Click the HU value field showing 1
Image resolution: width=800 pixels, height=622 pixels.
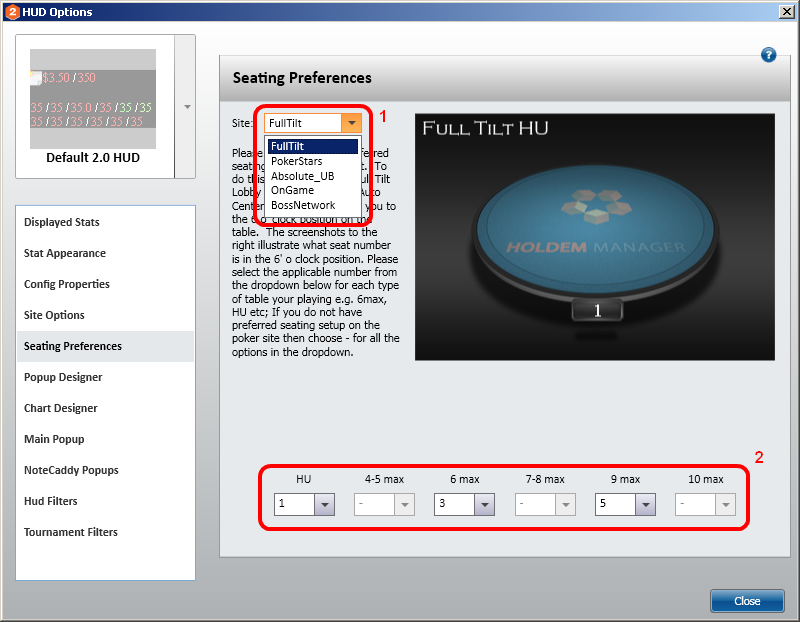tap(294, 505)
